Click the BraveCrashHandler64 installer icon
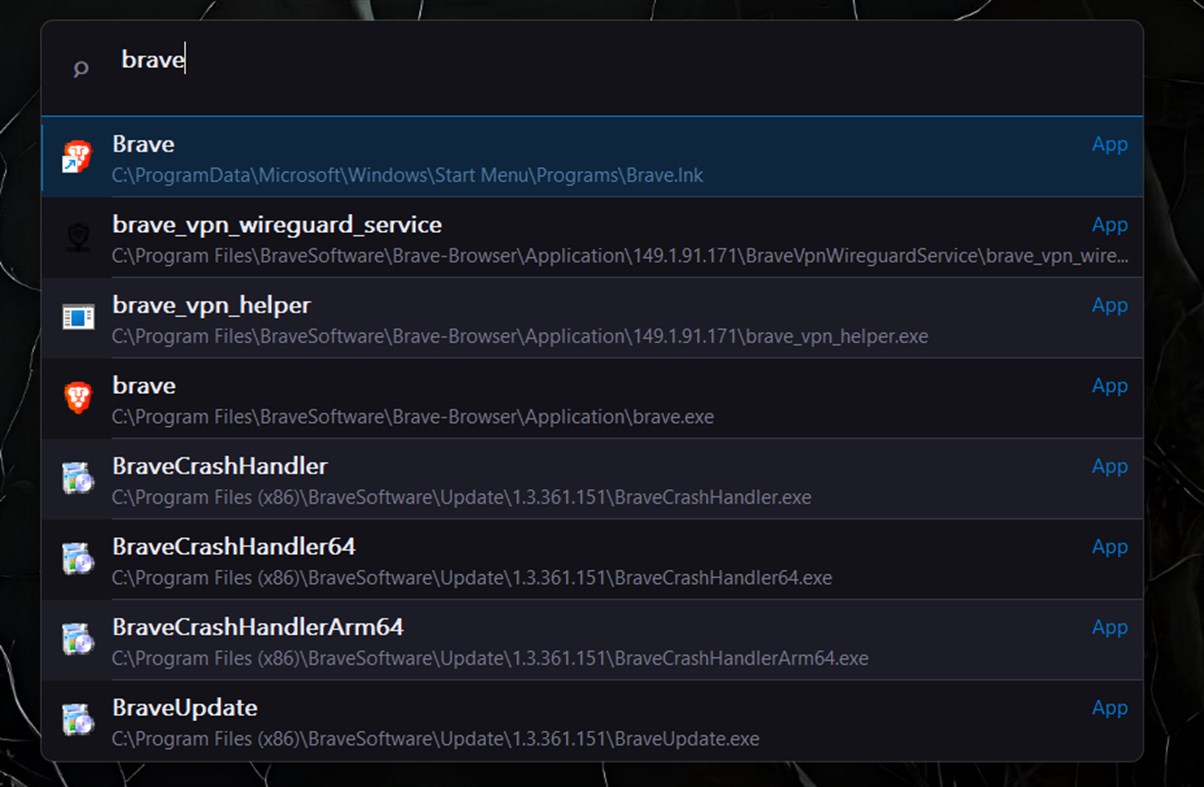 [x=77, y=559]
